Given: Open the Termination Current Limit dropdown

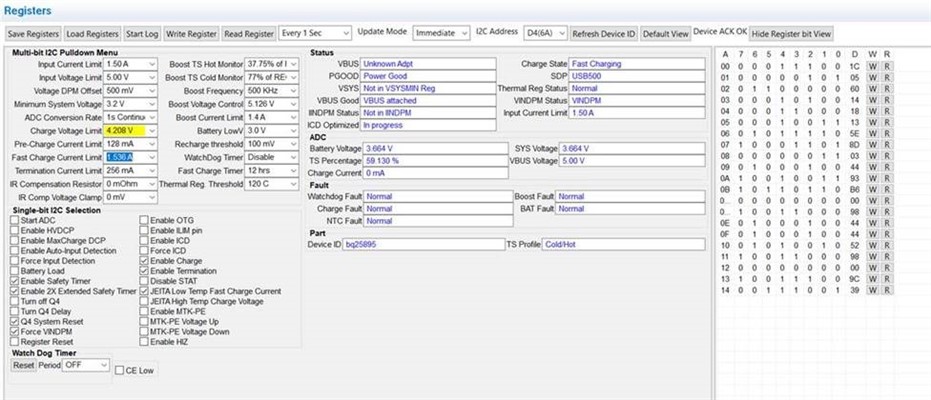Looking at the screenshot, I should [130, 171].
